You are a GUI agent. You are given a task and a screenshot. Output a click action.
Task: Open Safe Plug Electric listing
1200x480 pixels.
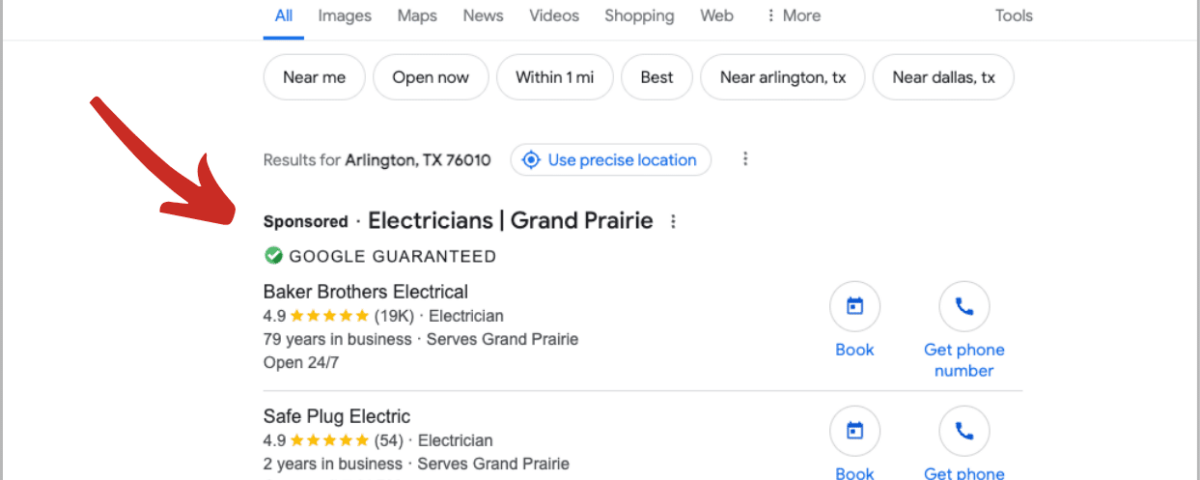click(x=337, y=416)
